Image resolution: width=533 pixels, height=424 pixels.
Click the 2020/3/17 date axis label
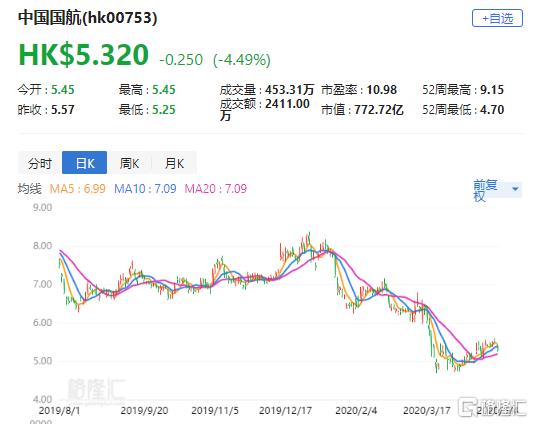tap(427, 410)
